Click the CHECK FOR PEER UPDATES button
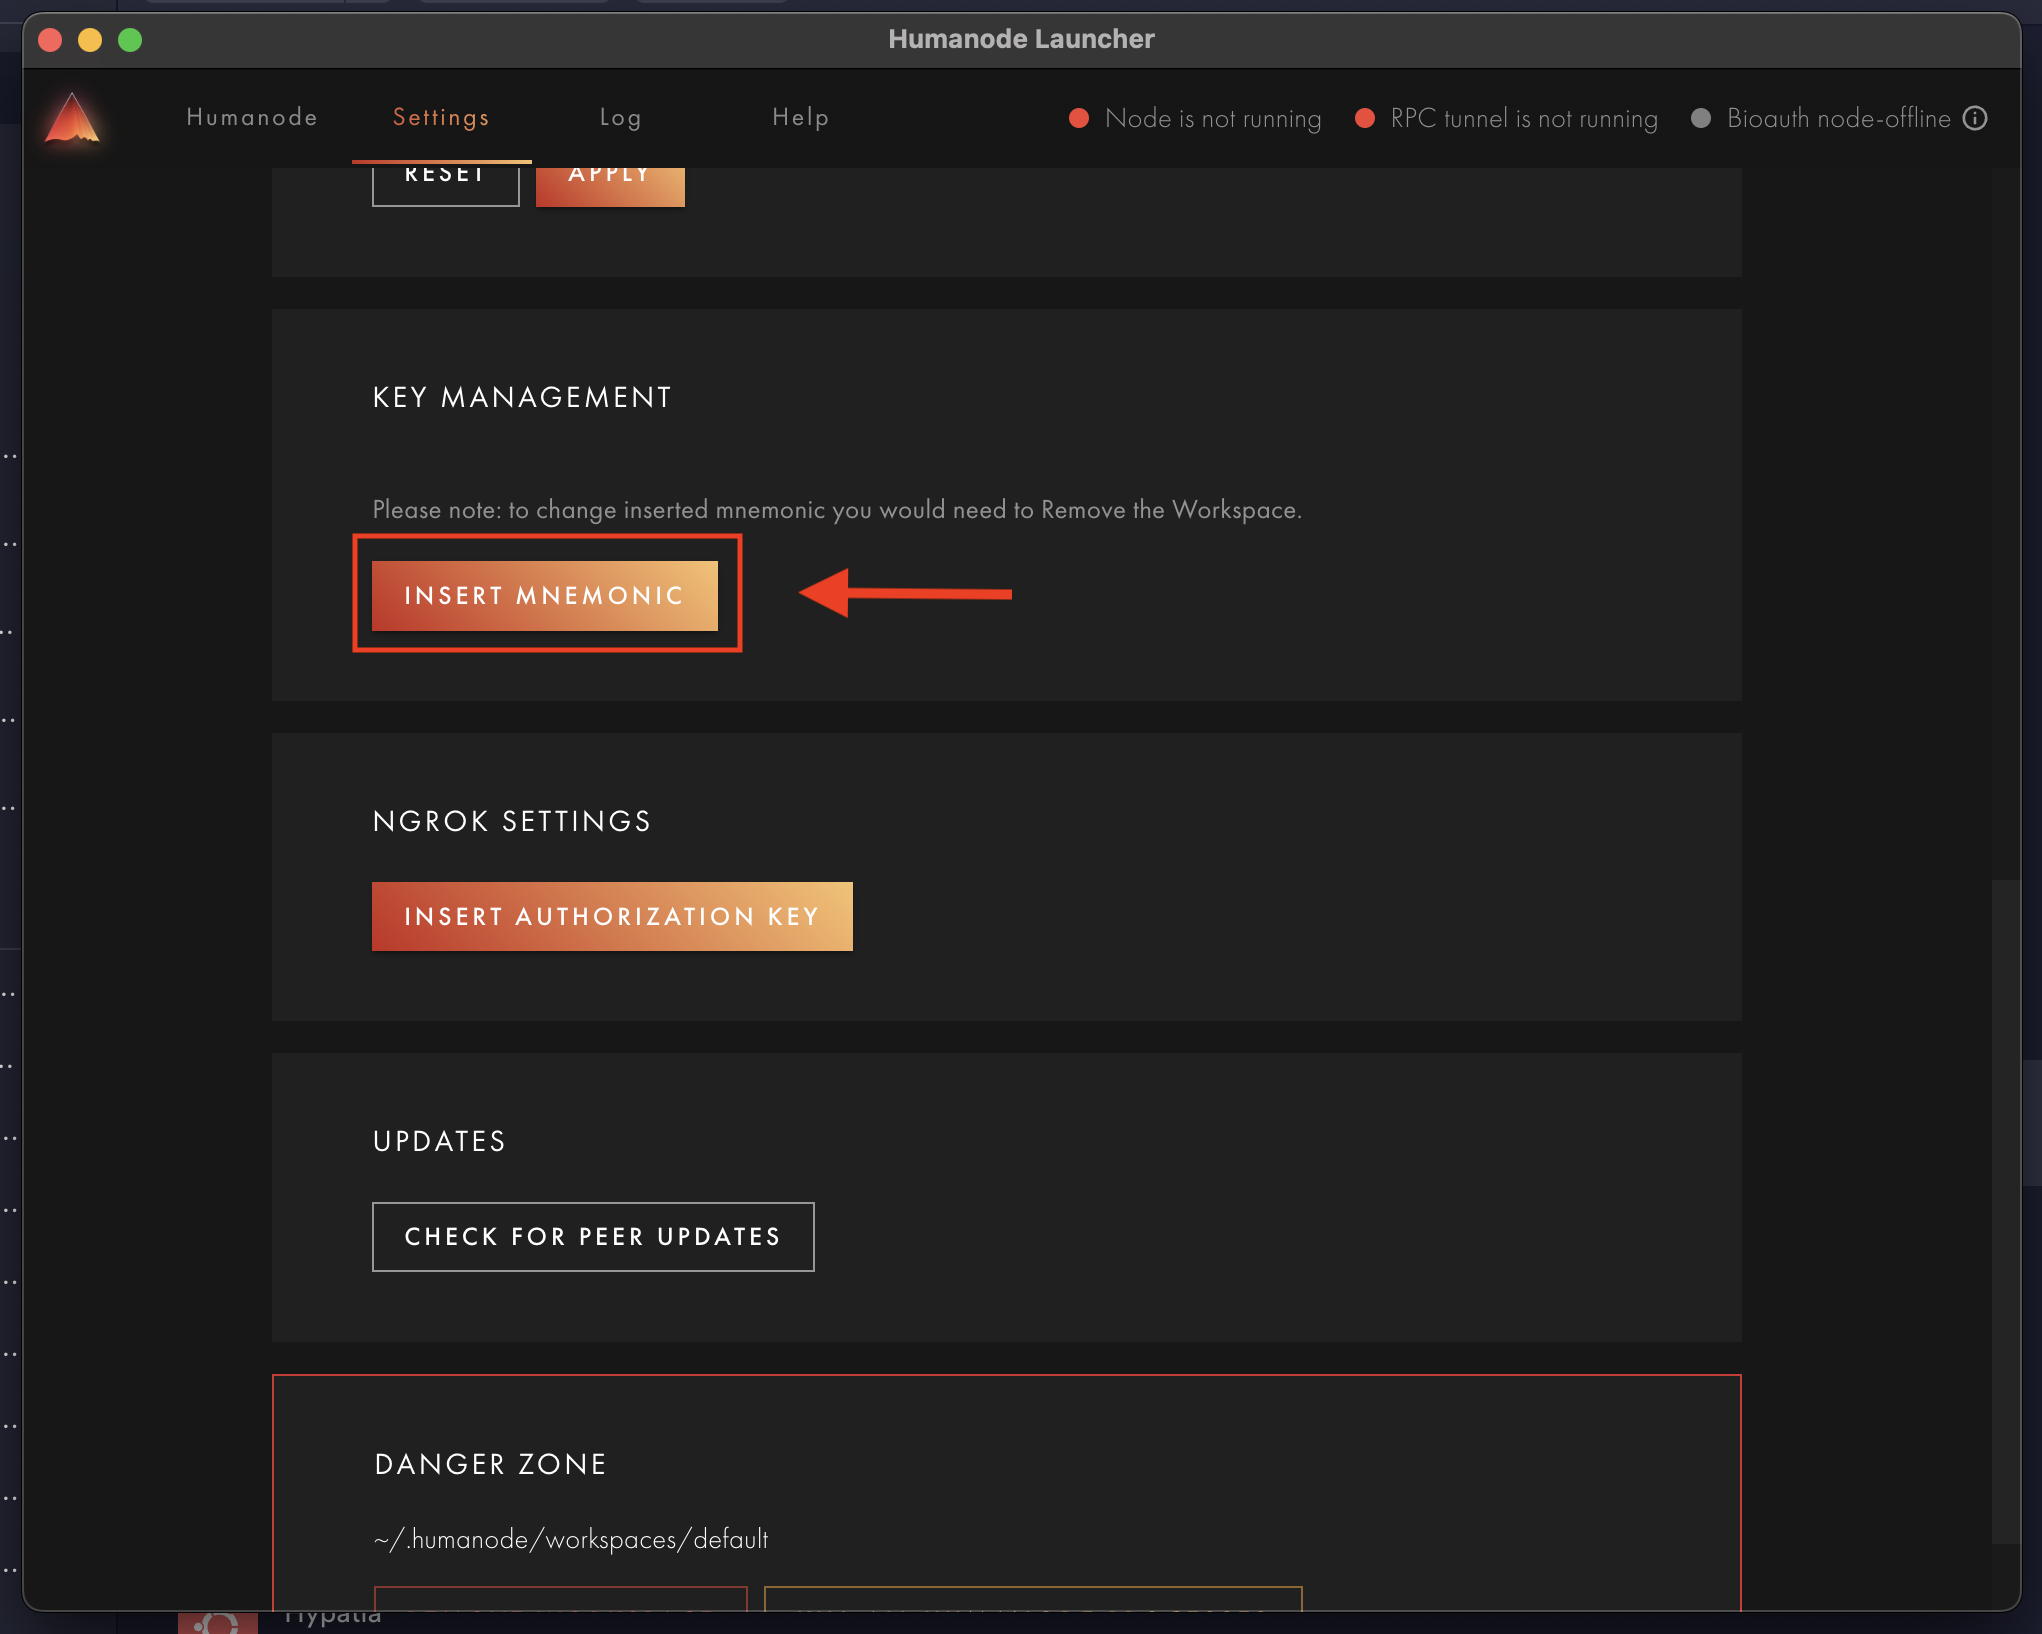This screenshot has width=2042, height=1634. click(593, 1236)
